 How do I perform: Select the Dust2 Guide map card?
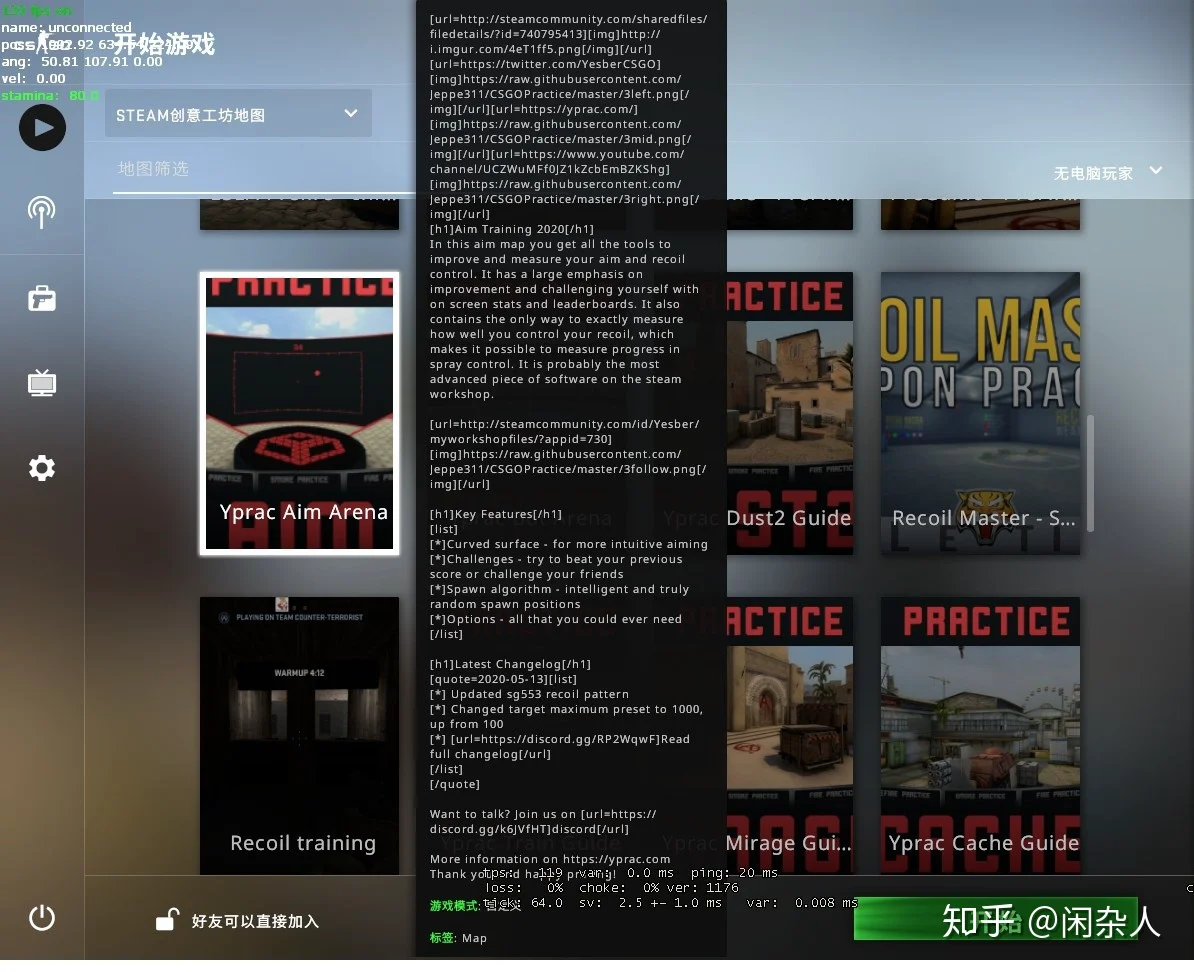pyautogui.click(x=789, y=414)
